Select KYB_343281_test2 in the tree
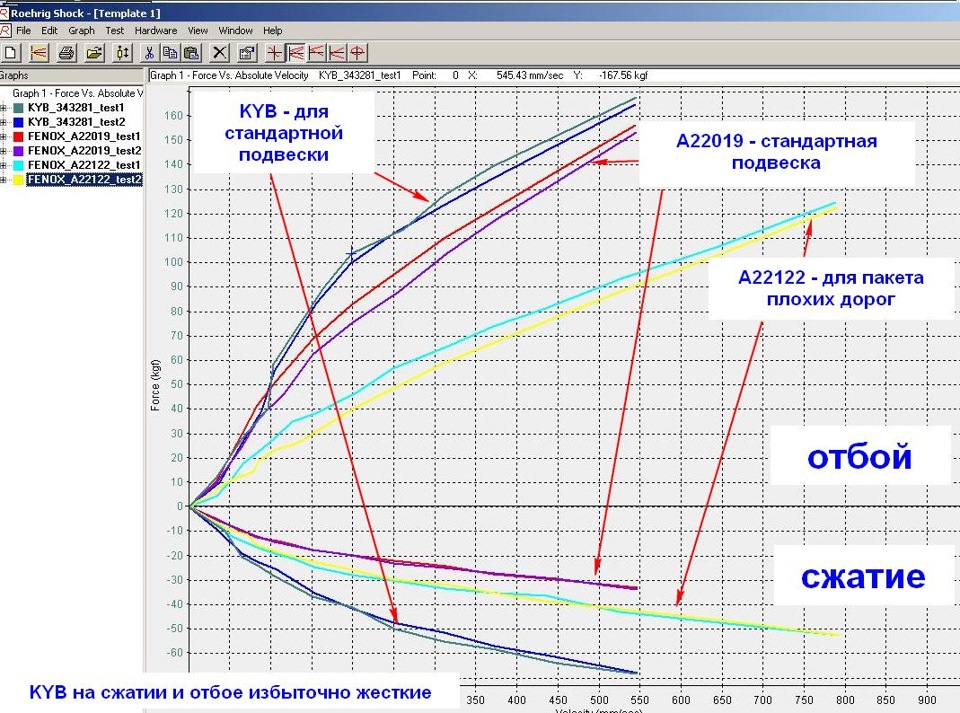This screenshot has height=713, width=960. click(x=76, y=122)
